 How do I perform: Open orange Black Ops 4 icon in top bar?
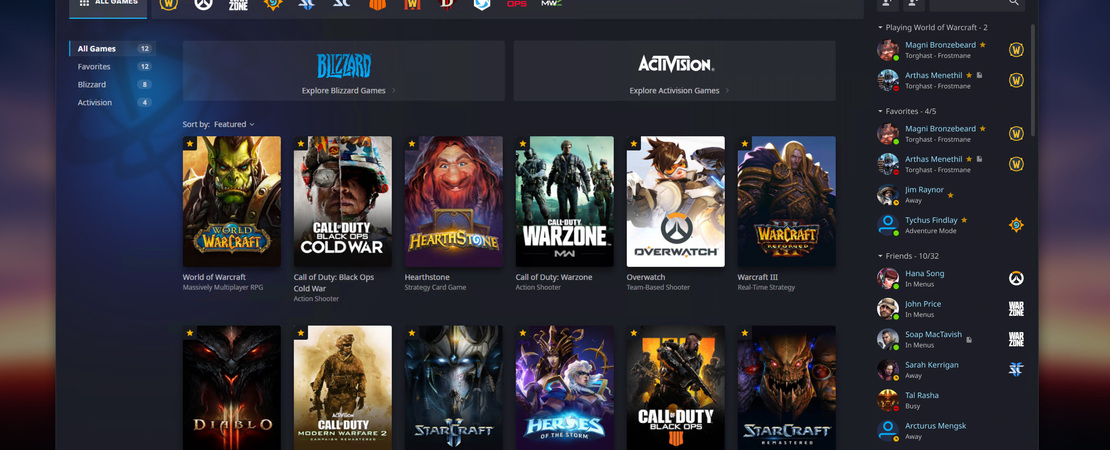pos(378,4)
